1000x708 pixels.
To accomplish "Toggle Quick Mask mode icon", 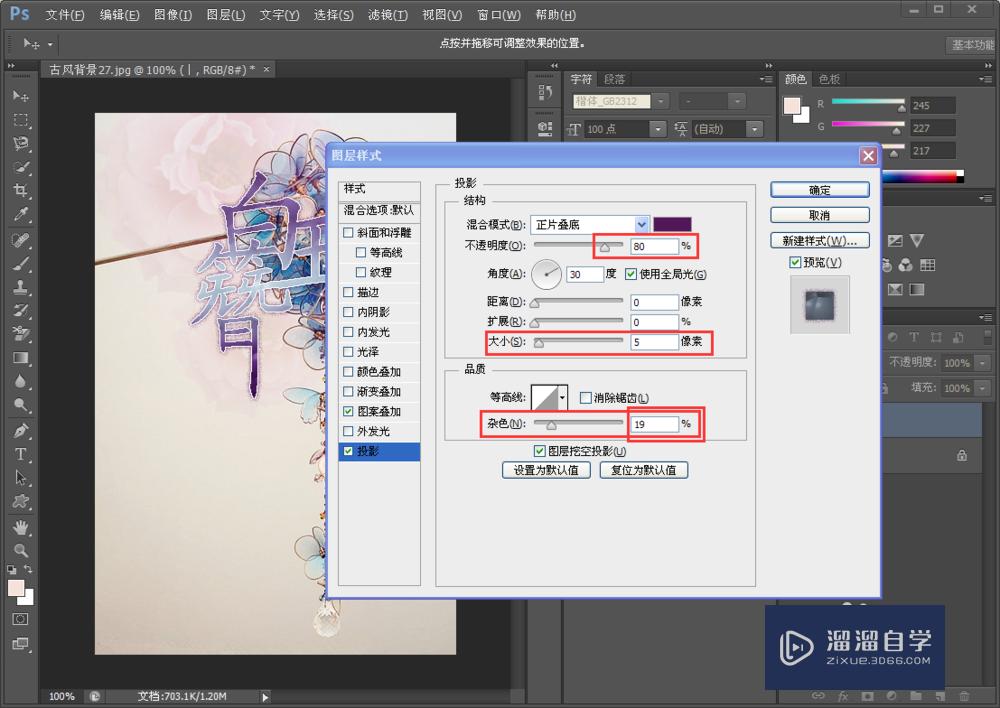I will click(x=20, y=619).
